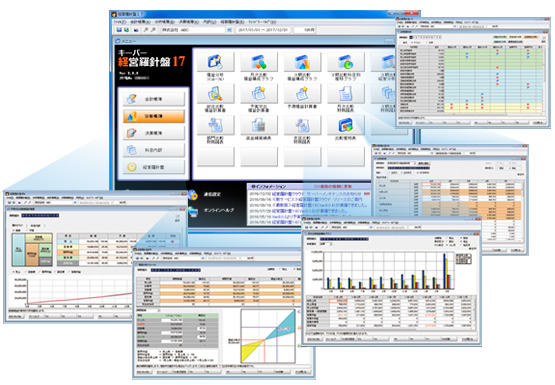
Task: Open the 比較増減表 icon with colored arrows
Action: click(346, 125)
